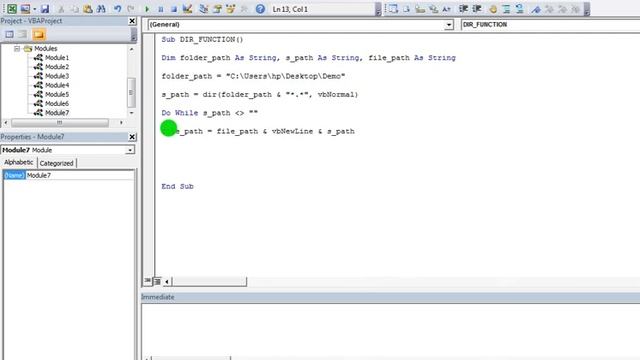Toggle Design Mode
The image size is (640, 360).
[x=187, y=9]
